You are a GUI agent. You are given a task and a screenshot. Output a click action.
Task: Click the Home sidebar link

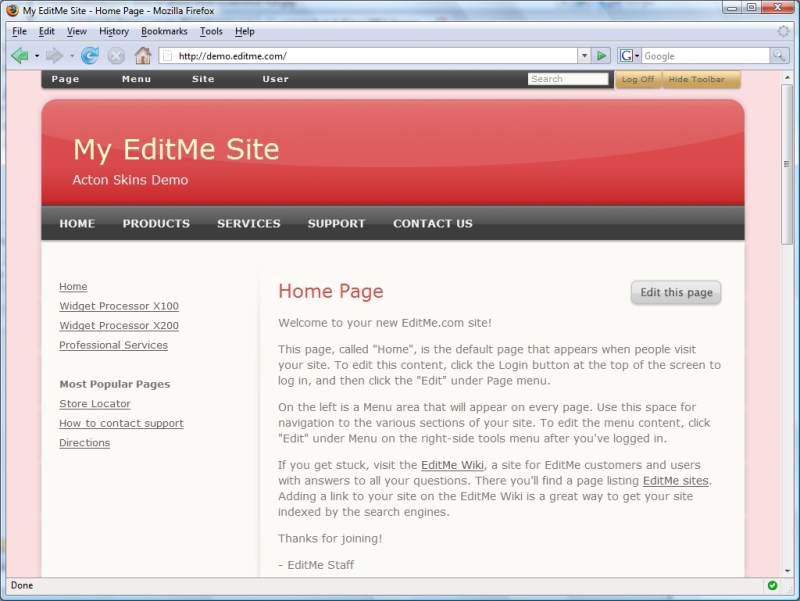coord(73,287)
